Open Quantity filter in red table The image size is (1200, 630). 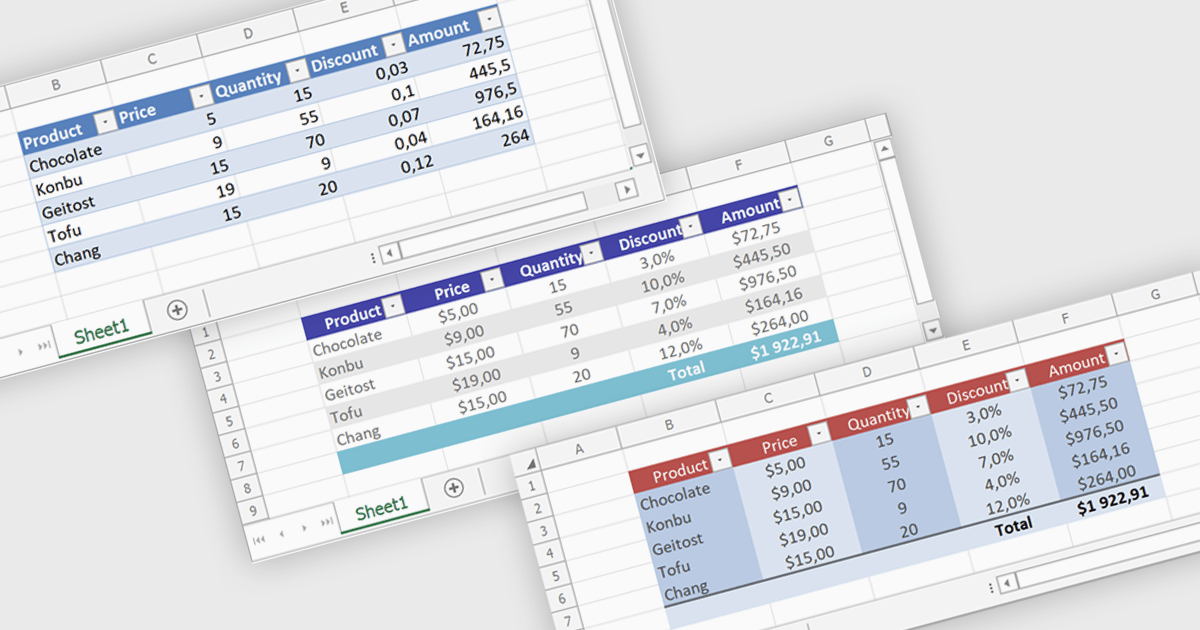pyautogui.click(x=919, y=408)
